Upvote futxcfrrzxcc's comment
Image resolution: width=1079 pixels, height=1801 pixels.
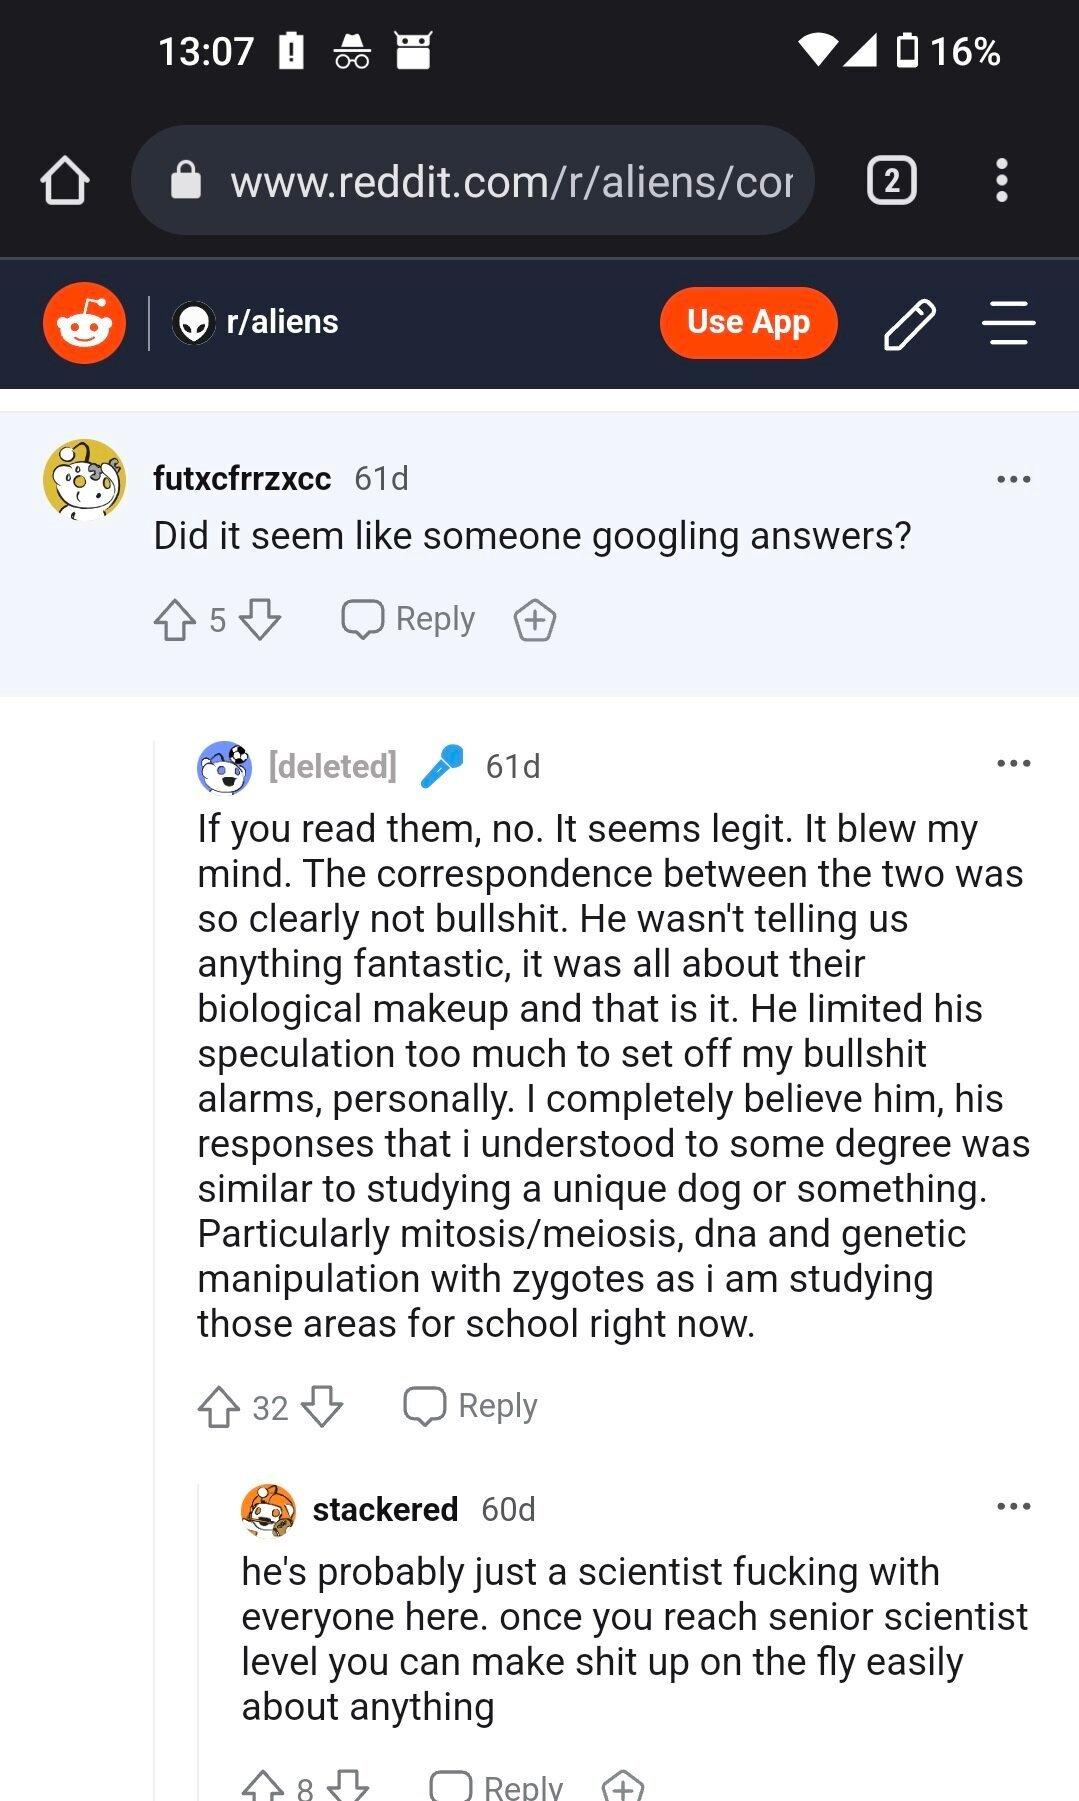point(175,620)
